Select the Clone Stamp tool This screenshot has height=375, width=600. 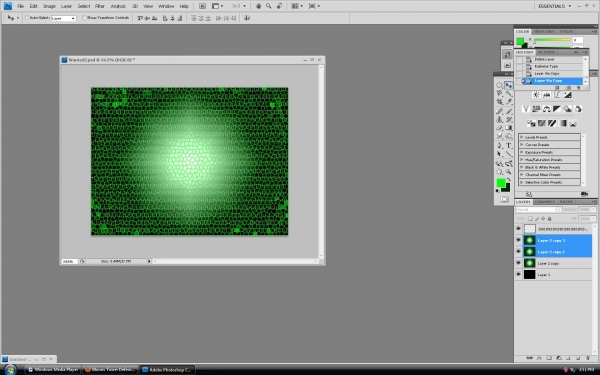[x=499, y=119]
